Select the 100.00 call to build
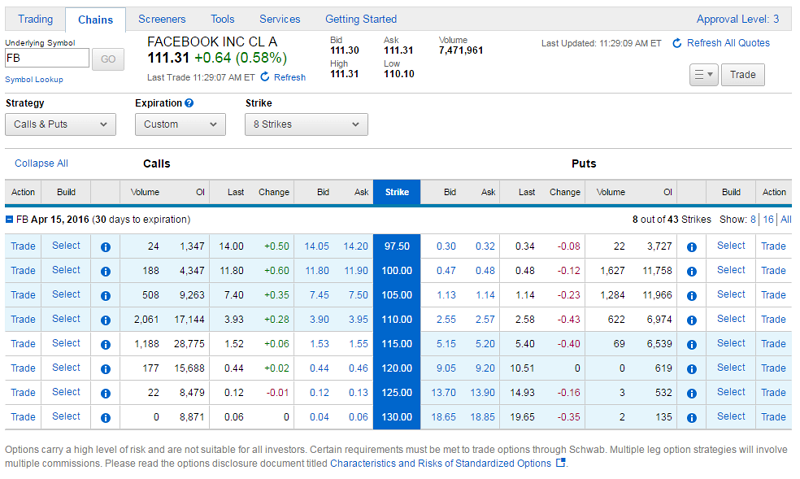 pyautogui.click(x=66, y=270)
